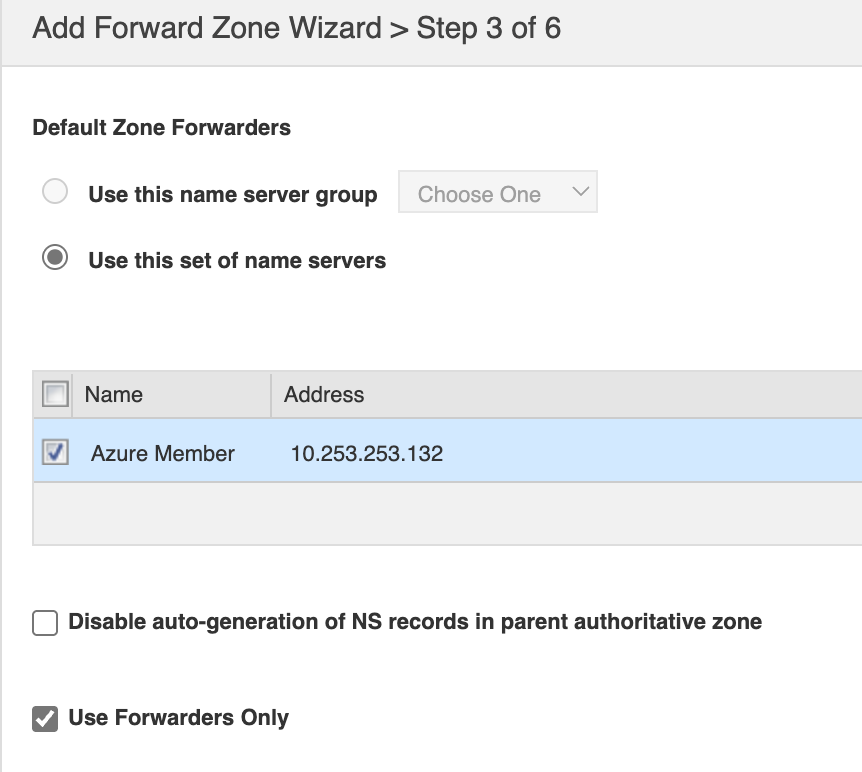Image resolution: width=862 pixels, height=772 pixels.
Task: Select the 'Use this name server group' radio
Action: click(55, 192)
